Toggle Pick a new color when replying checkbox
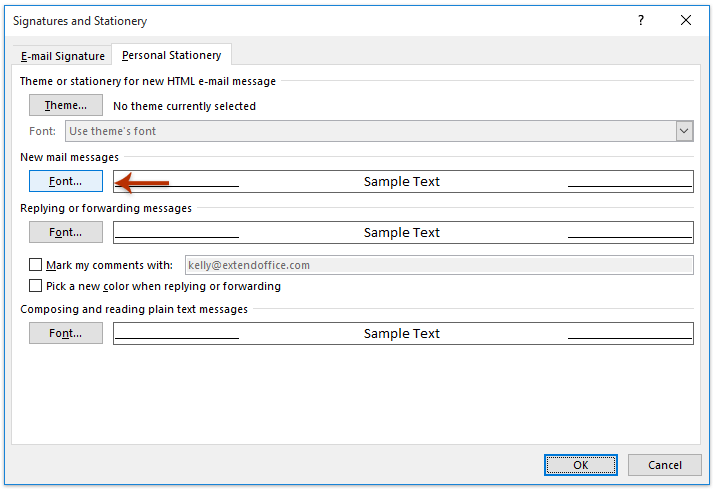This screenshot has height=491, width=716. coord(35,286)
